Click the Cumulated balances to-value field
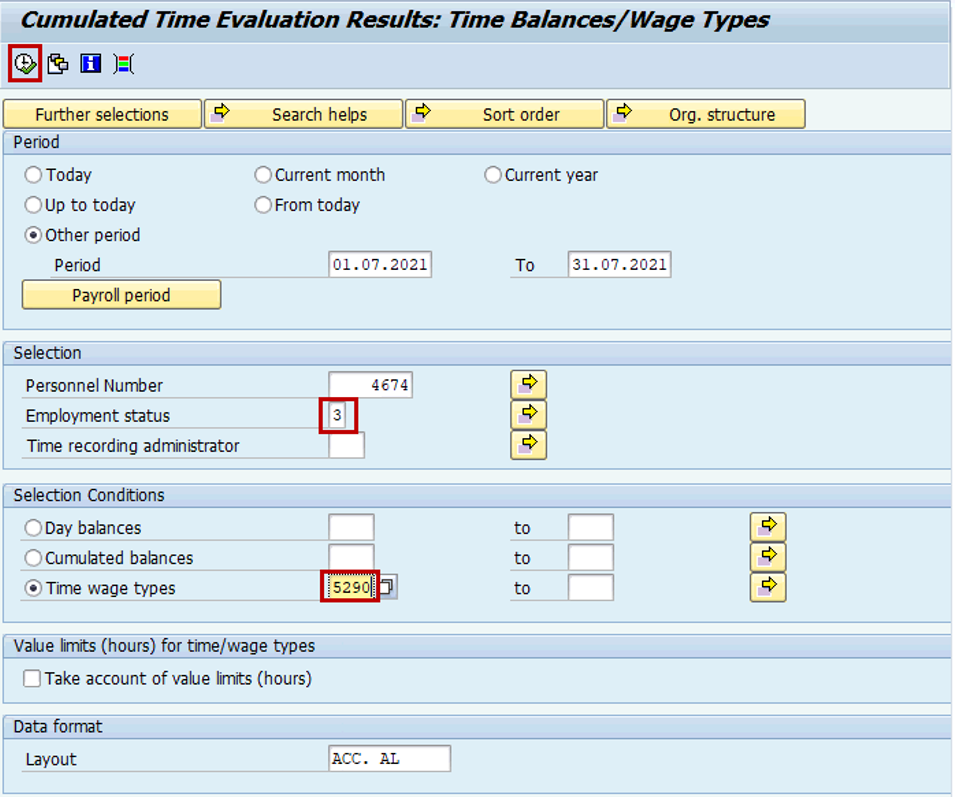The width and height of the screenshot is (955, 797). (x=591, y=557)
